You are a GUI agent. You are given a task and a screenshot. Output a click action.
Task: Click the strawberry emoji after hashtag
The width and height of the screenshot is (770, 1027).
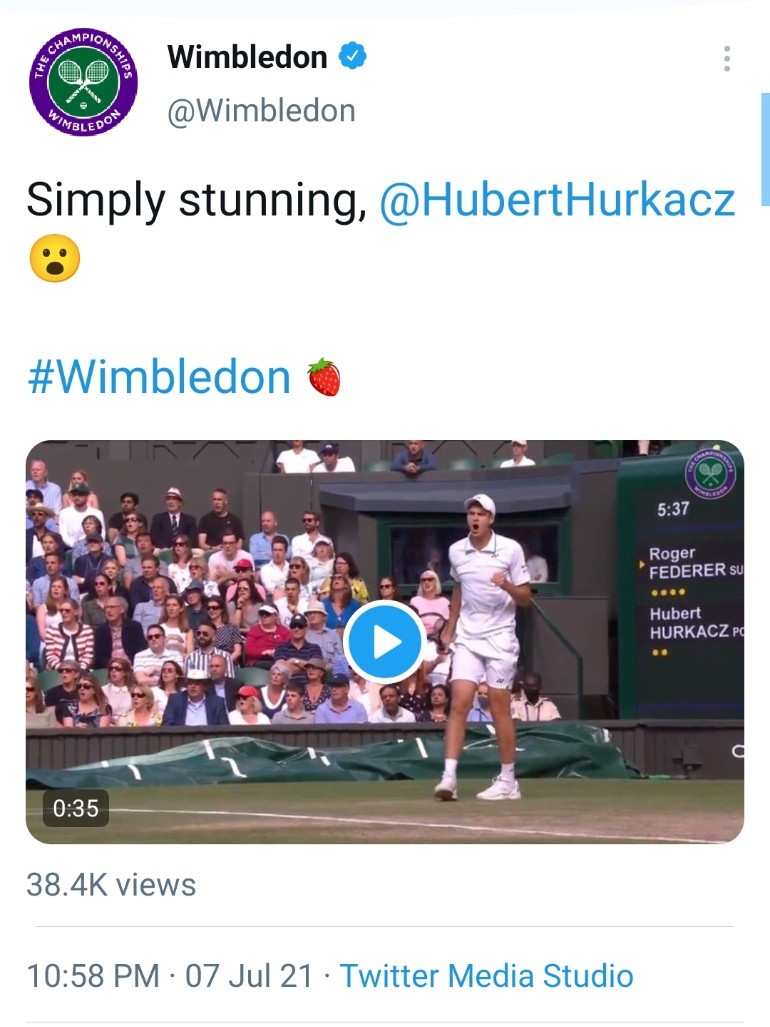pos(323,377)
